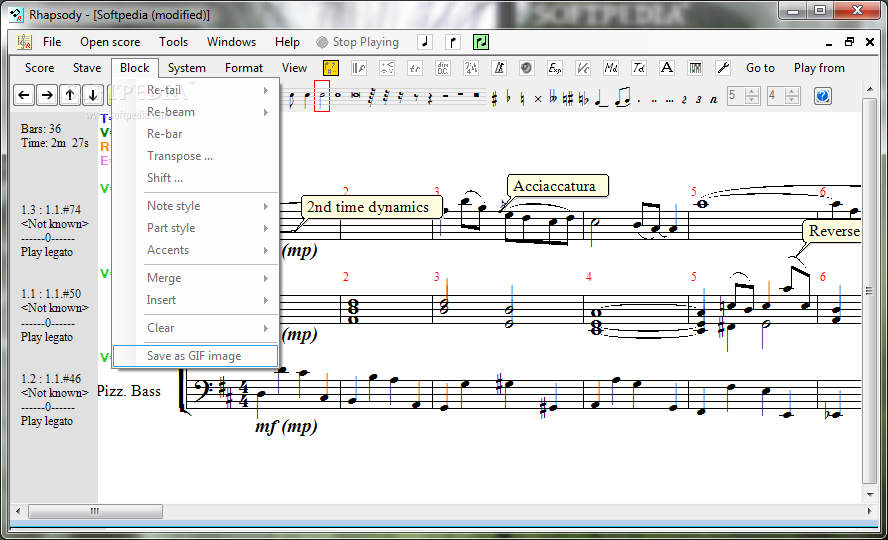Image resolution: width=888 pixels, height=540 pixels.
Task: Open the piano keyboard icon
Action: point(695,68)
